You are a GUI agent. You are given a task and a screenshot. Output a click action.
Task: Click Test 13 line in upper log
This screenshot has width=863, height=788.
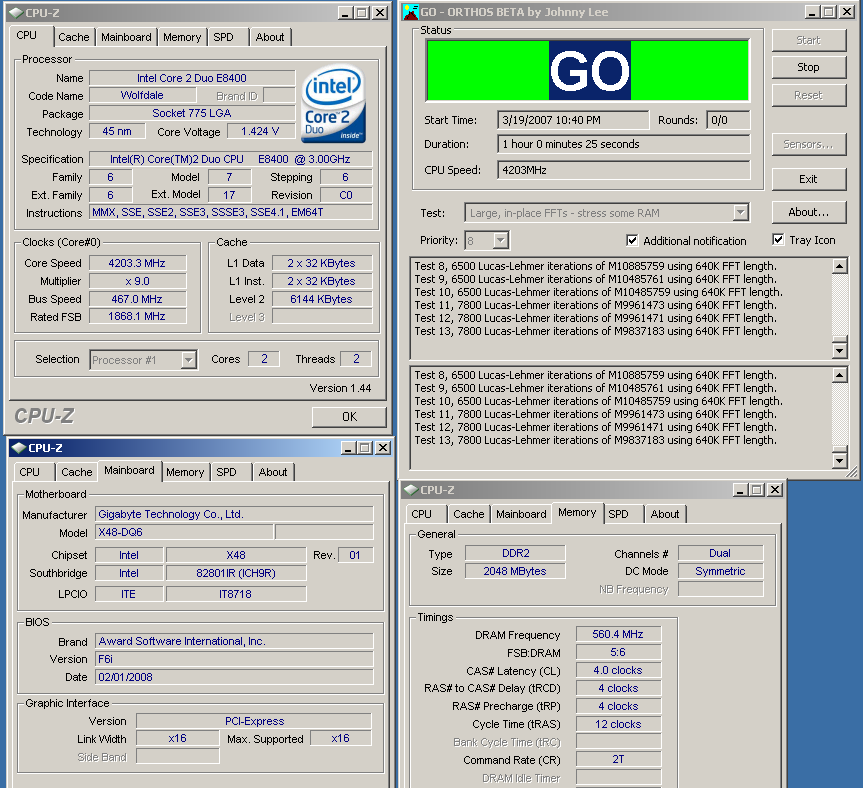(596, 331)
